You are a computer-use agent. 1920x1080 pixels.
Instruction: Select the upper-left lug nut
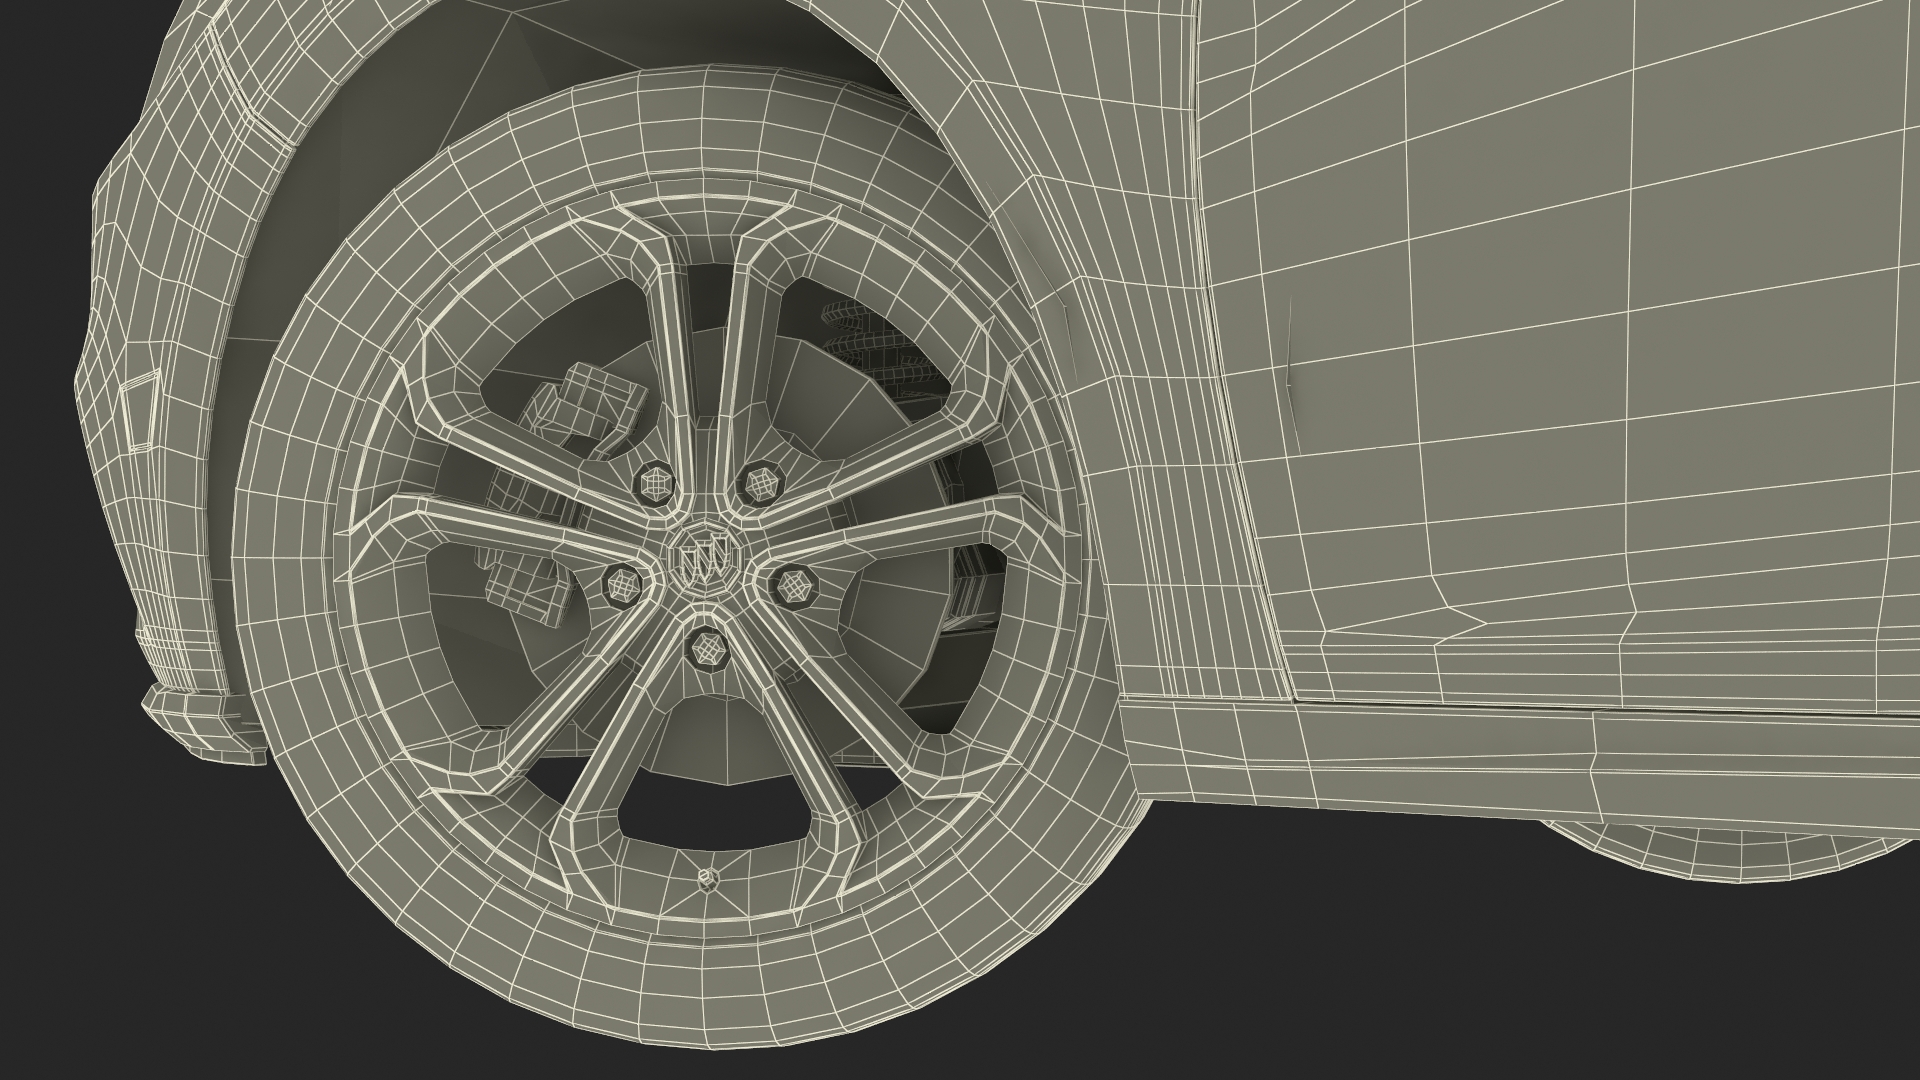coord(655,484)
